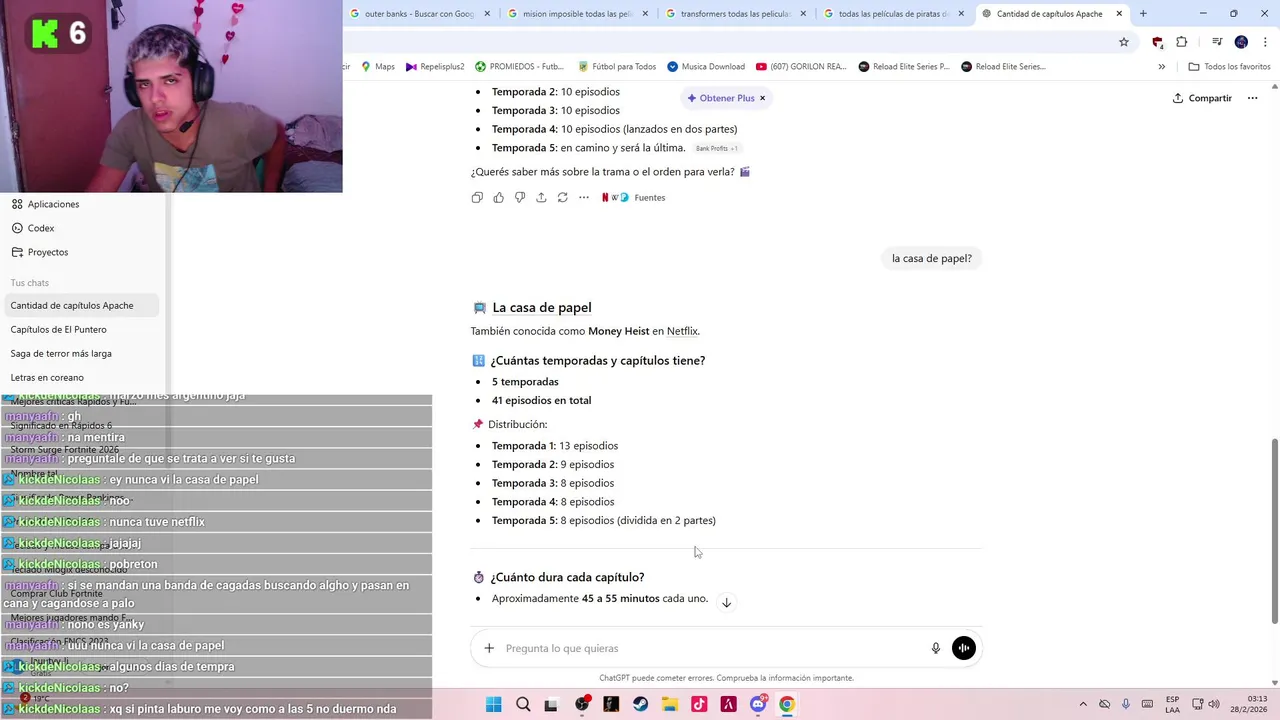Click Obtener Plus upgrade button
Screen dimensions: 1280x720
(721, 98)
